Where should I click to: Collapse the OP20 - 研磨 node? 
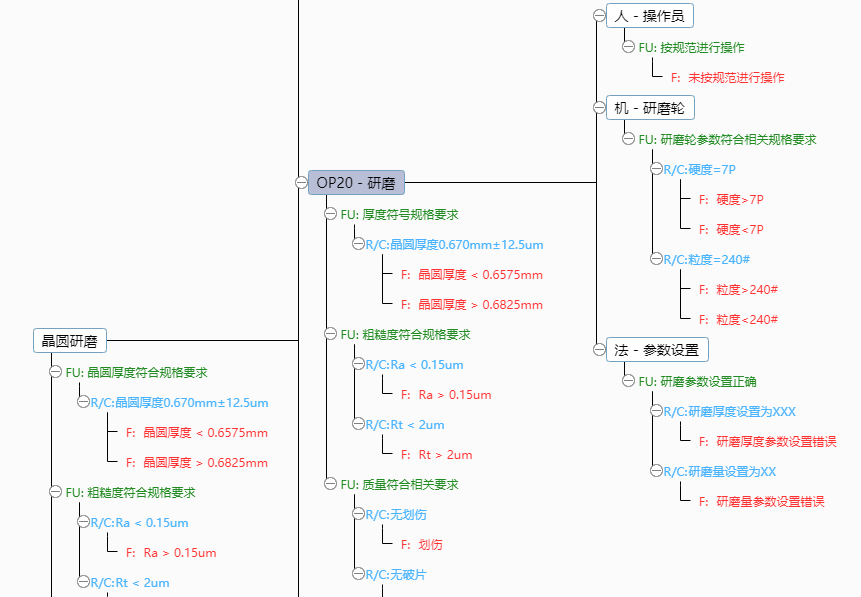(x=301, y=182)
